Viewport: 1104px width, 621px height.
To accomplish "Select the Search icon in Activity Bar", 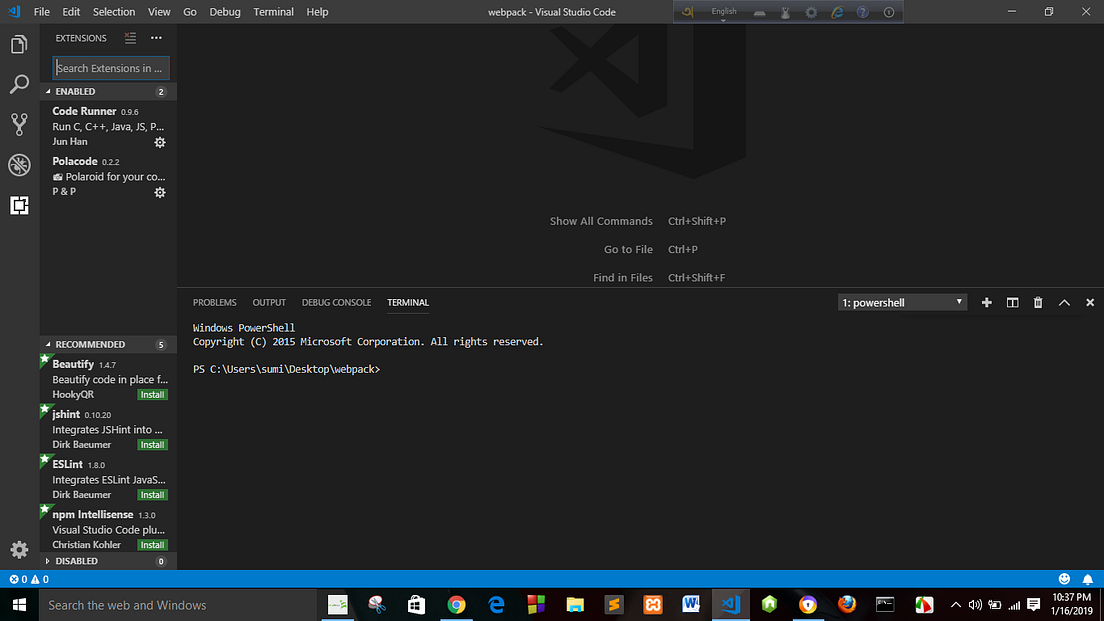I will (x=18, y=84).
